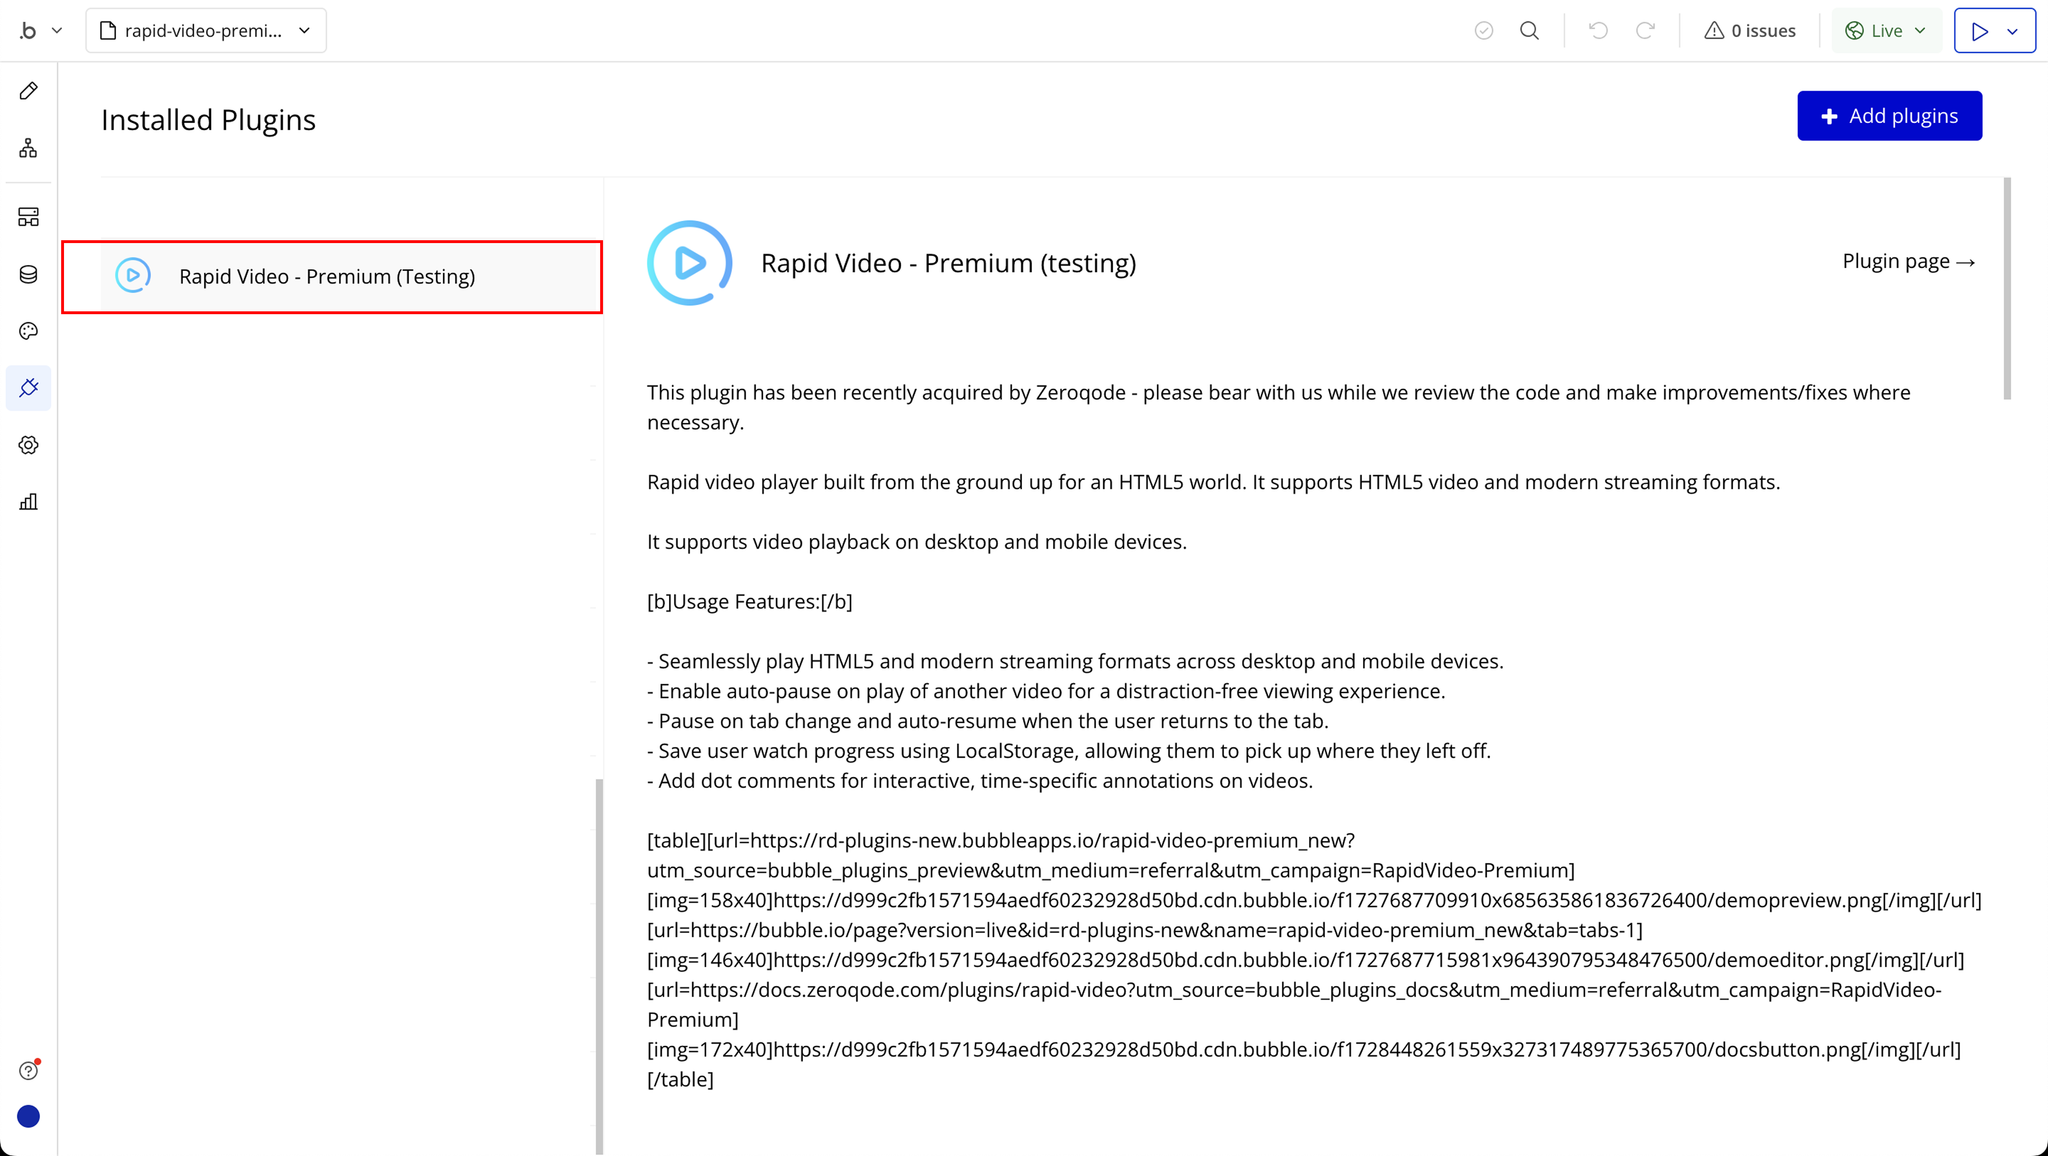The width and height of the screenshot is (2048, 1156).
Task: Click the 'It supports video playback' sentence
Action: coord(917,542)
